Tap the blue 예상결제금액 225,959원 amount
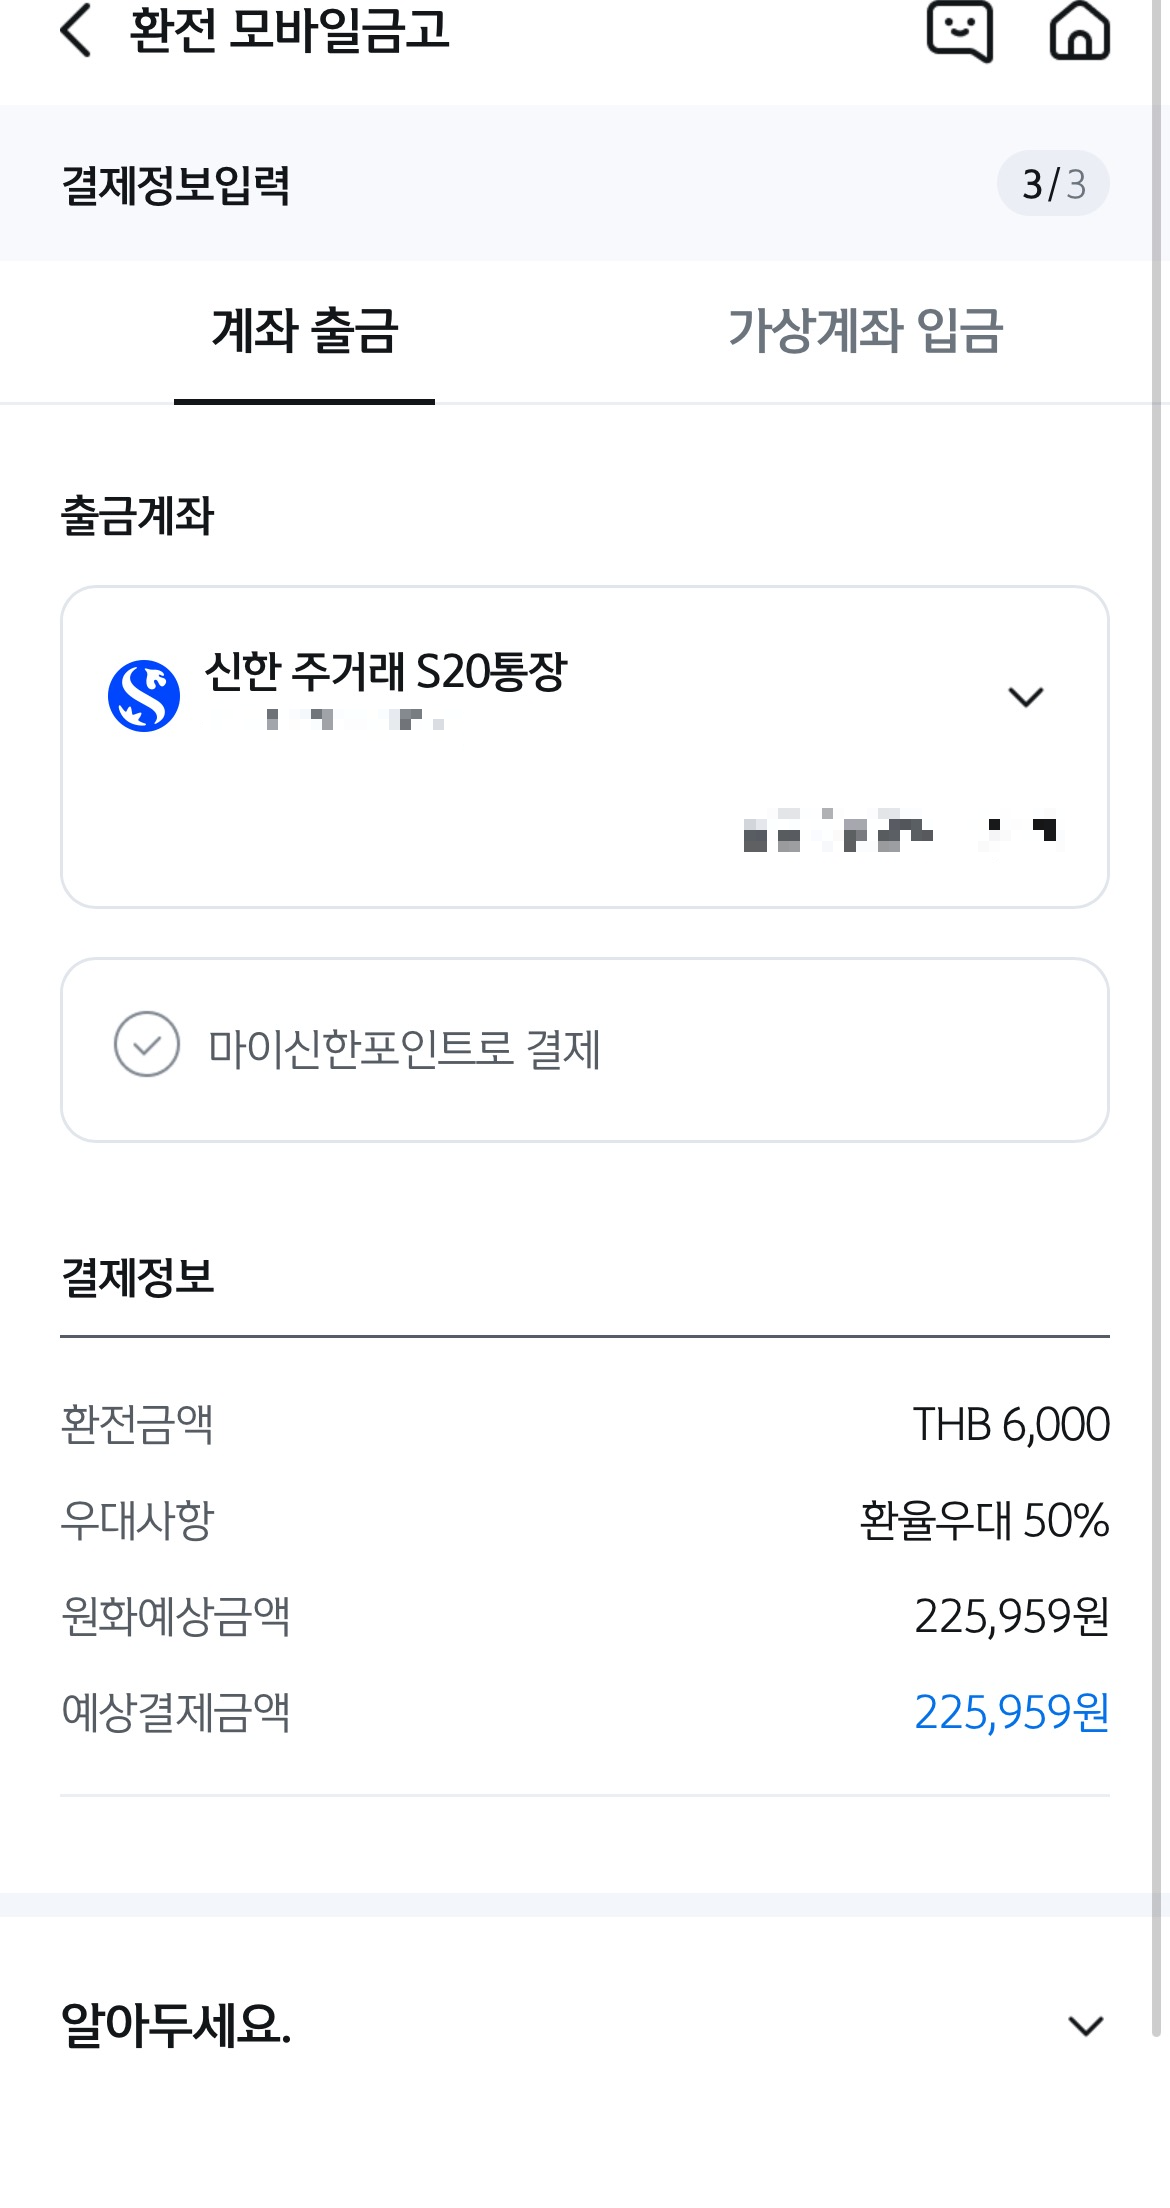The height and width of the screenshot is (2208, 1170). pos(1011,1712)
